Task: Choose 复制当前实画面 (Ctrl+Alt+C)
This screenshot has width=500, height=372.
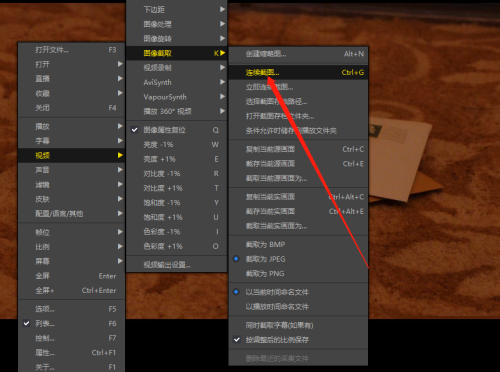Action: point(299,197)
